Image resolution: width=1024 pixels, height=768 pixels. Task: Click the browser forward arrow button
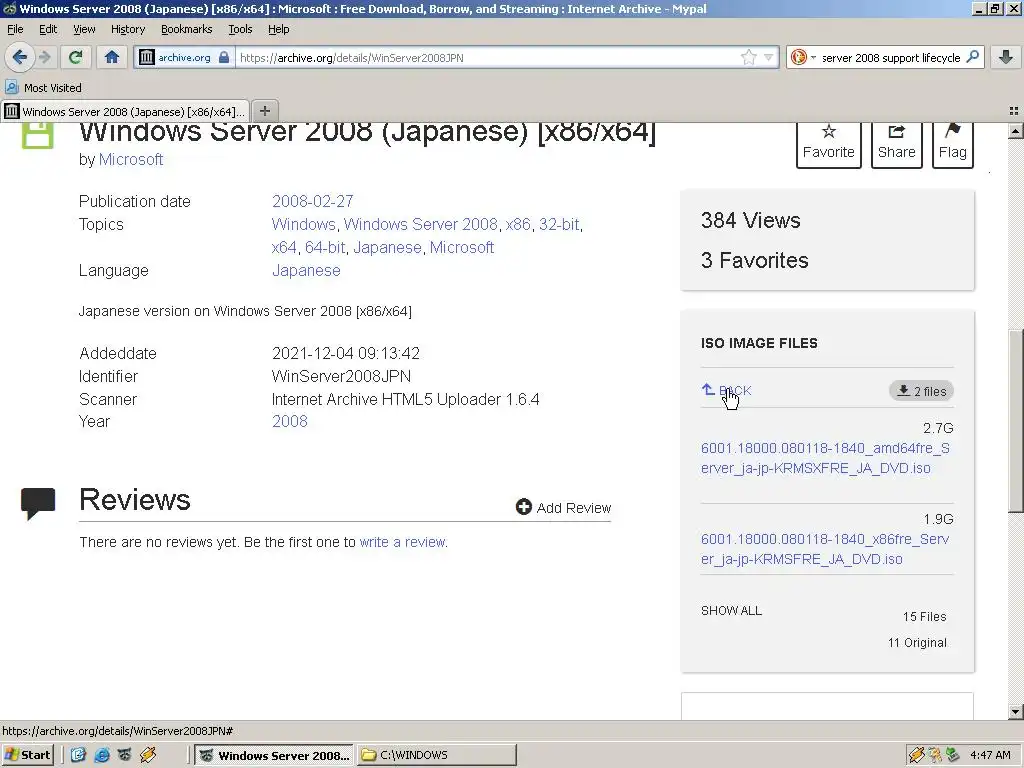pos(45,57)
